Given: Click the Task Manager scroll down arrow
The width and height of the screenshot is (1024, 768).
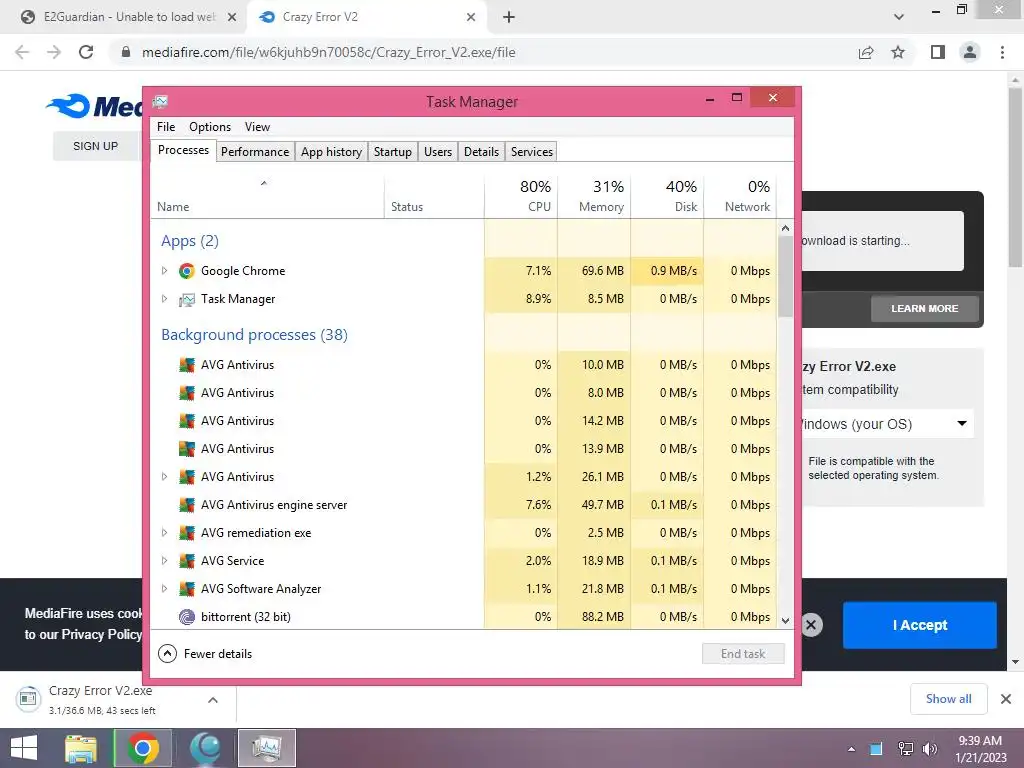Looking at the screenshot, I should (x=786, y=620).
